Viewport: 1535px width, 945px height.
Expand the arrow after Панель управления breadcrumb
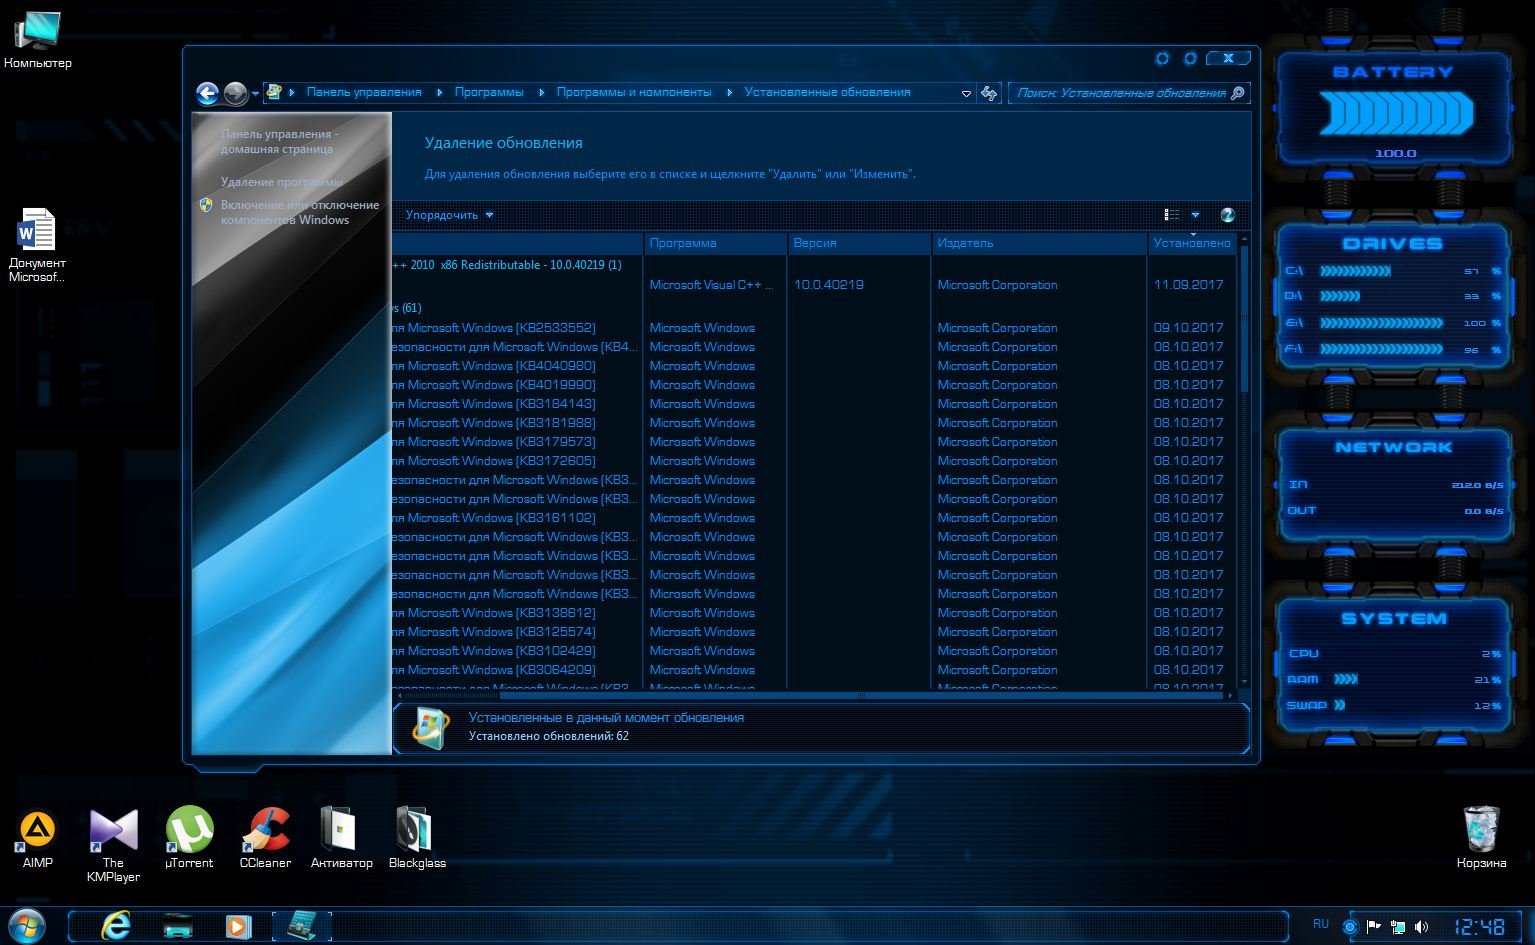[439, 92]
